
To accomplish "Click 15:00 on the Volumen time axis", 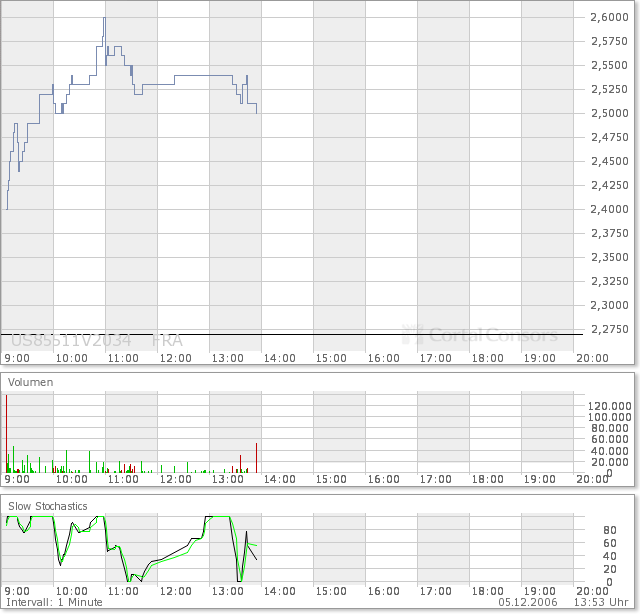I will (x=331, y=479).
